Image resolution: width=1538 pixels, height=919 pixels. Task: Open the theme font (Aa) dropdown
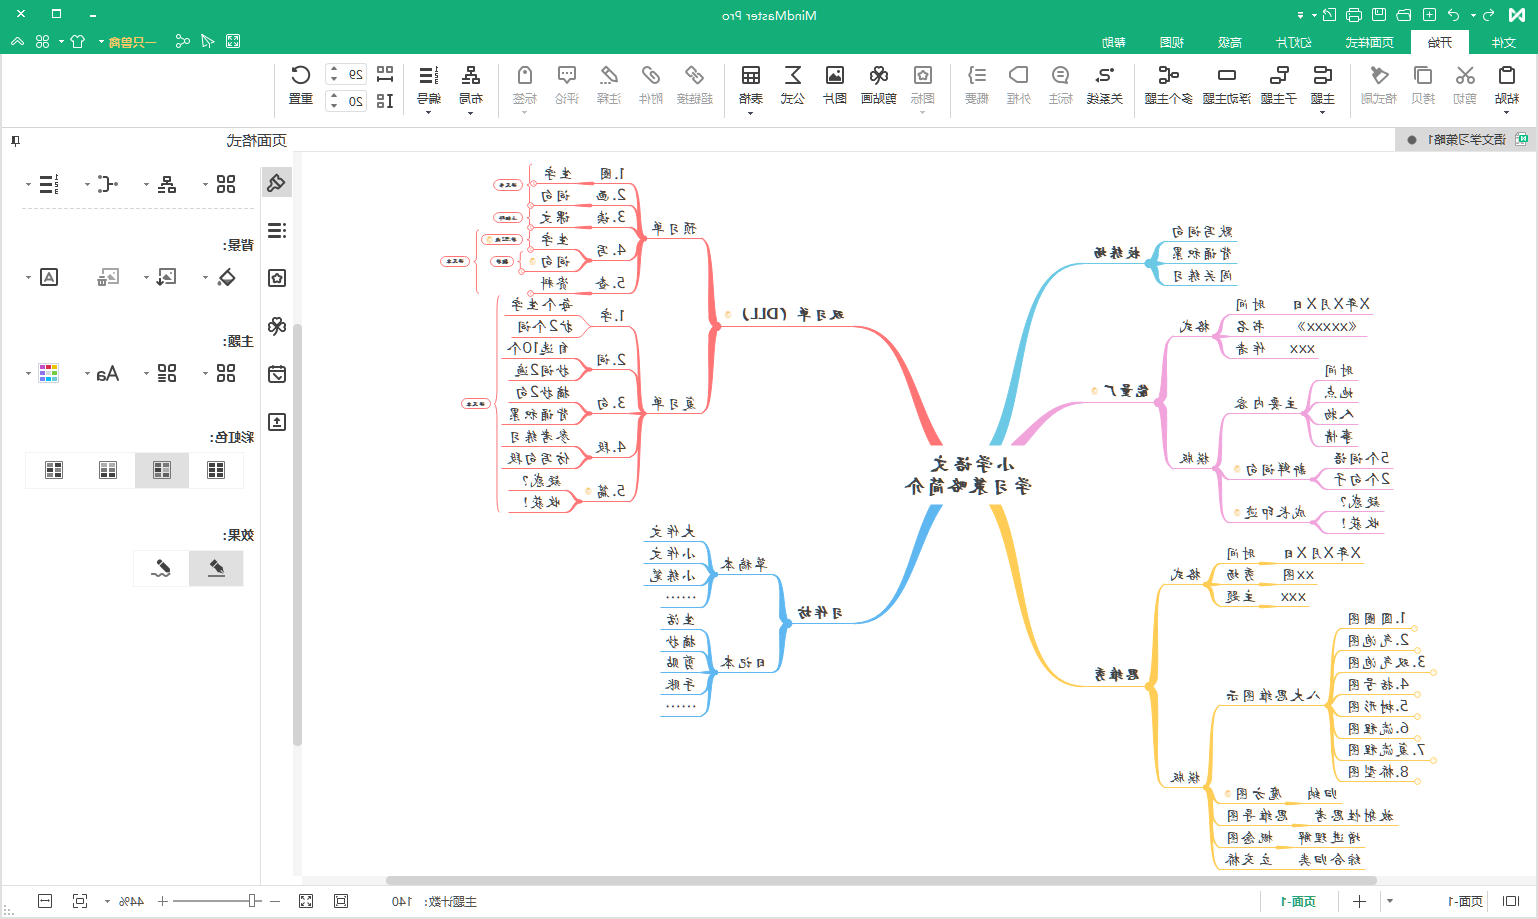[87, 374]
